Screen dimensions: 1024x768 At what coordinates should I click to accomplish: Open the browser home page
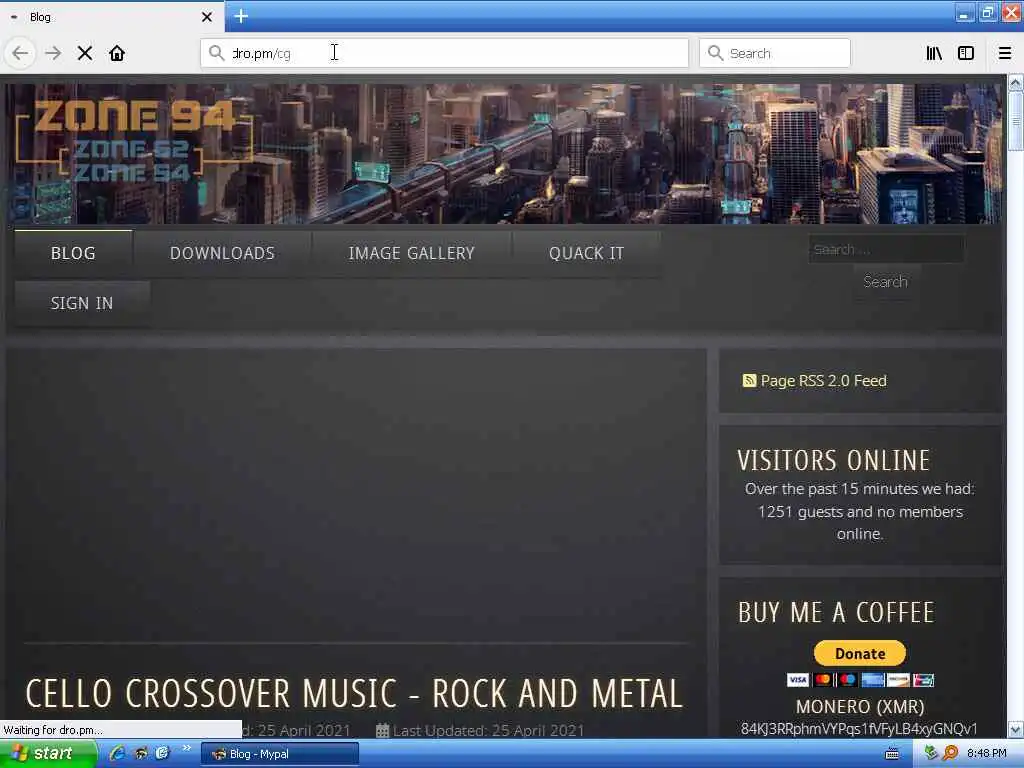(x=117, y=53)
